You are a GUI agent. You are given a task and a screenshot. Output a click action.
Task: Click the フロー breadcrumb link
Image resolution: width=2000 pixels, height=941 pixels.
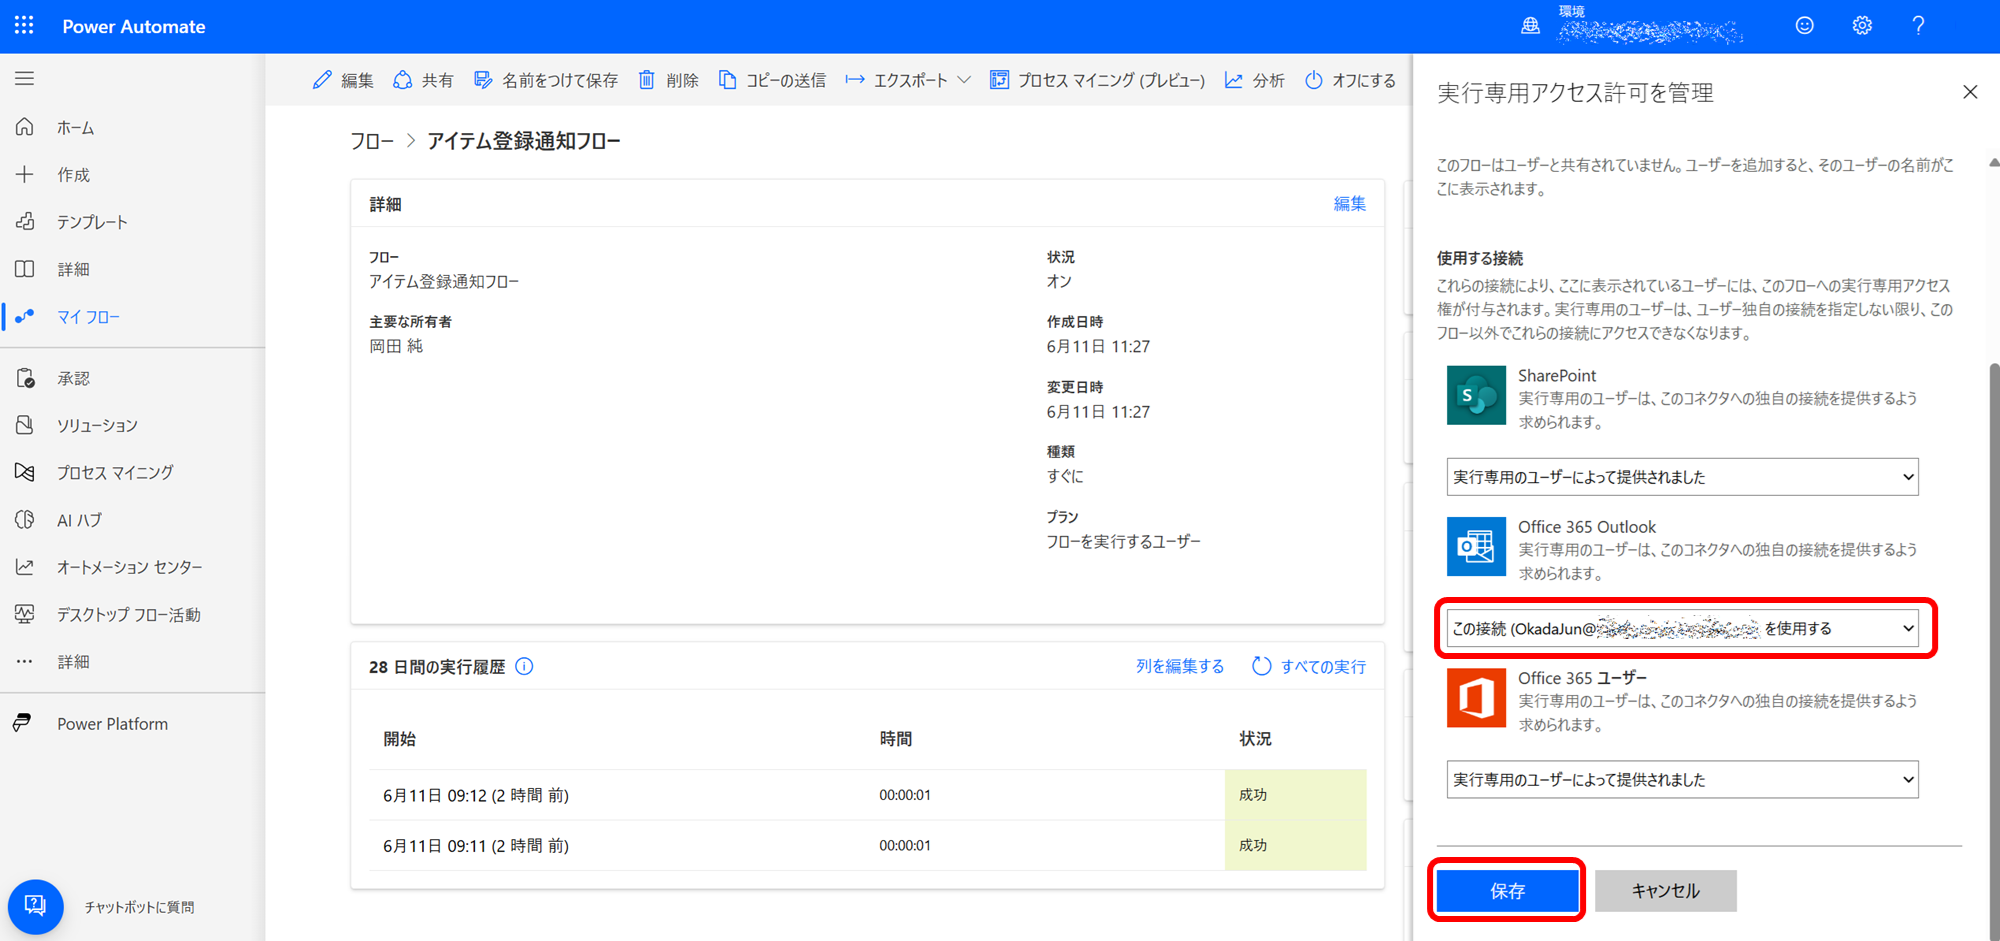point(372,141)
